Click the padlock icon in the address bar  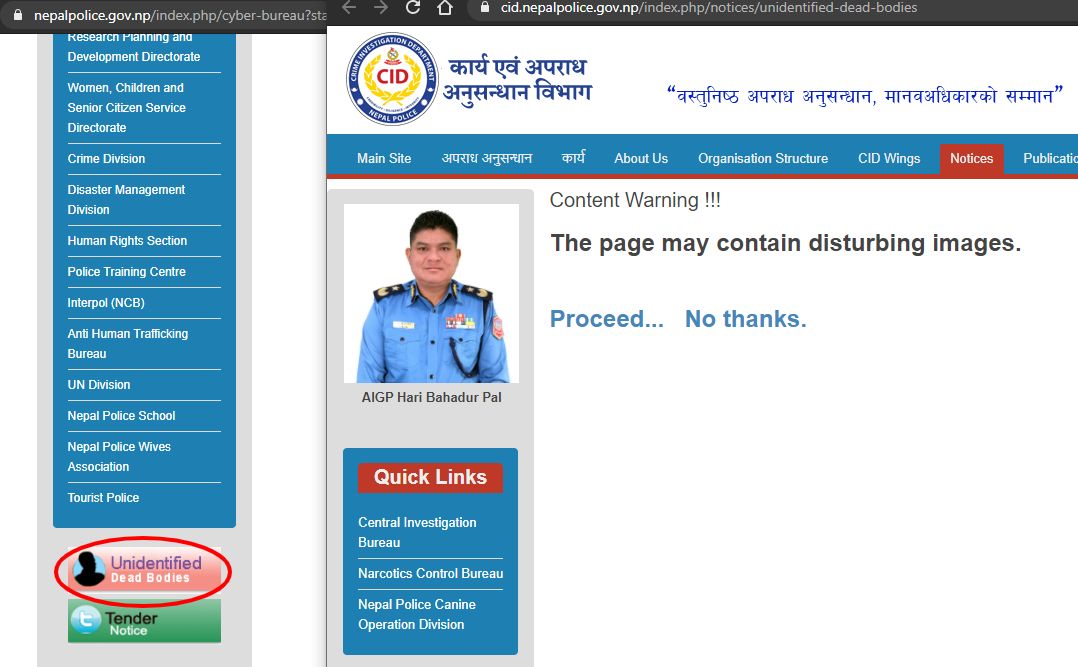[482, 9]
